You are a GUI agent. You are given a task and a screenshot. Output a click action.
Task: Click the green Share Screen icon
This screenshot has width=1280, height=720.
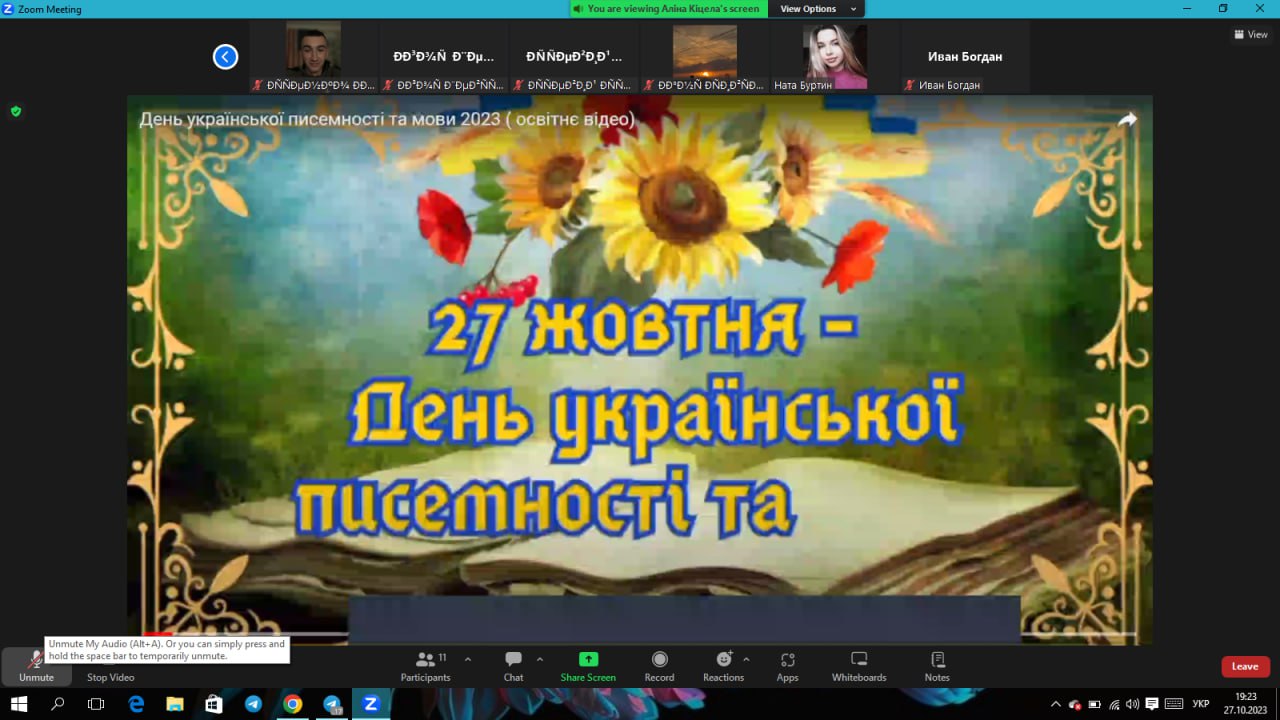588,660
